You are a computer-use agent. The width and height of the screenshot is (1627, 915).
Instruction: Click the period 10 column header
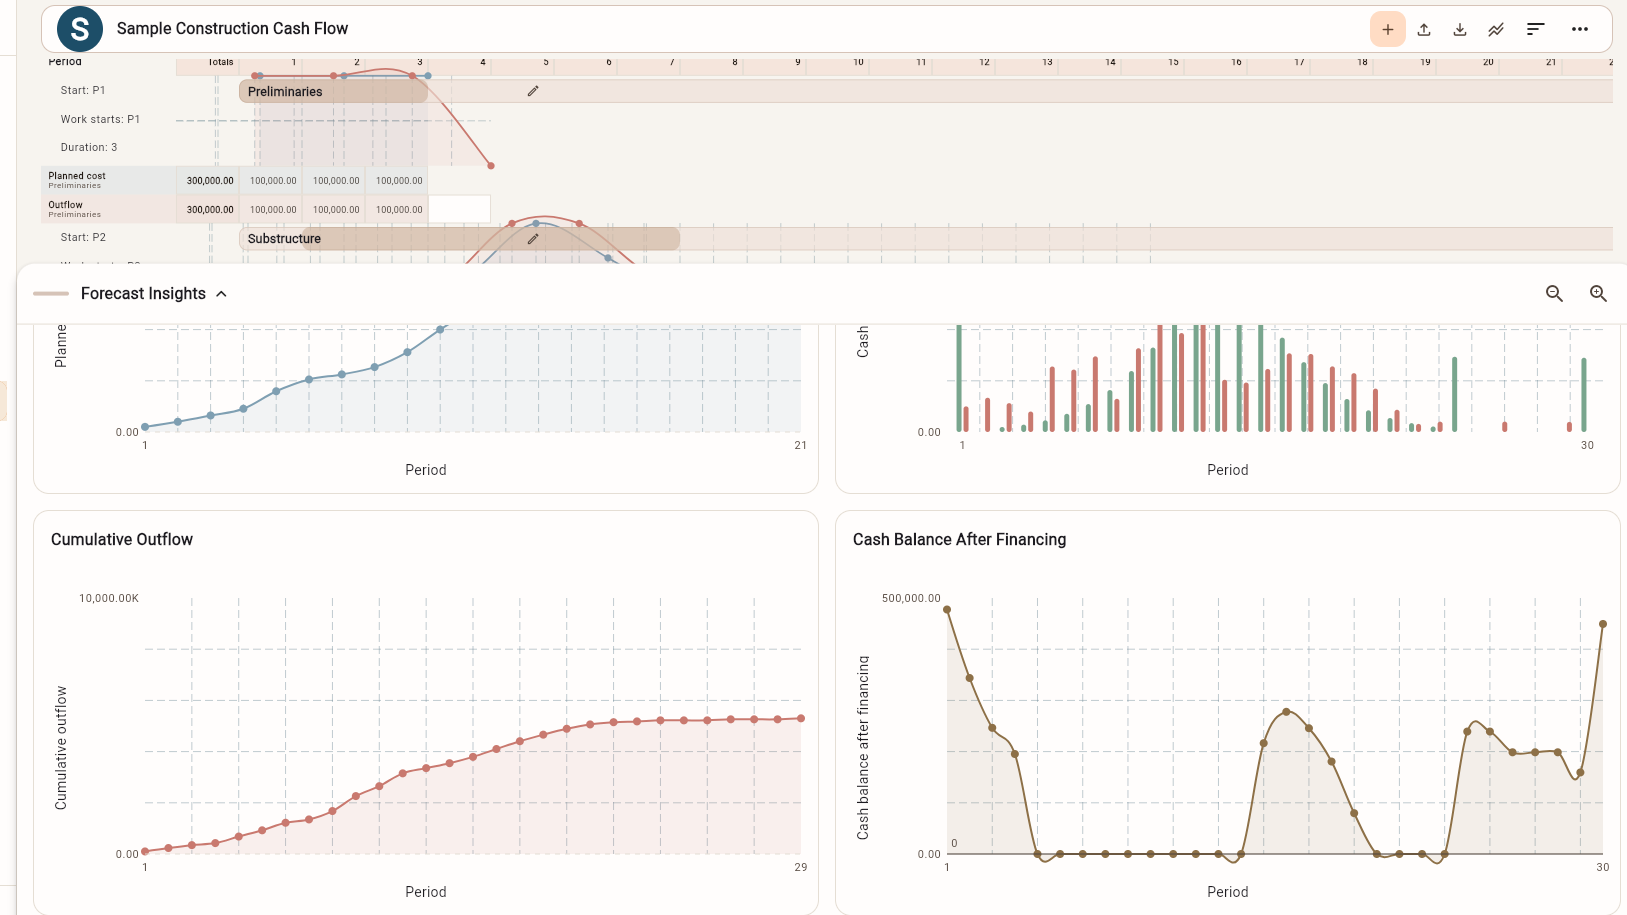858,62
